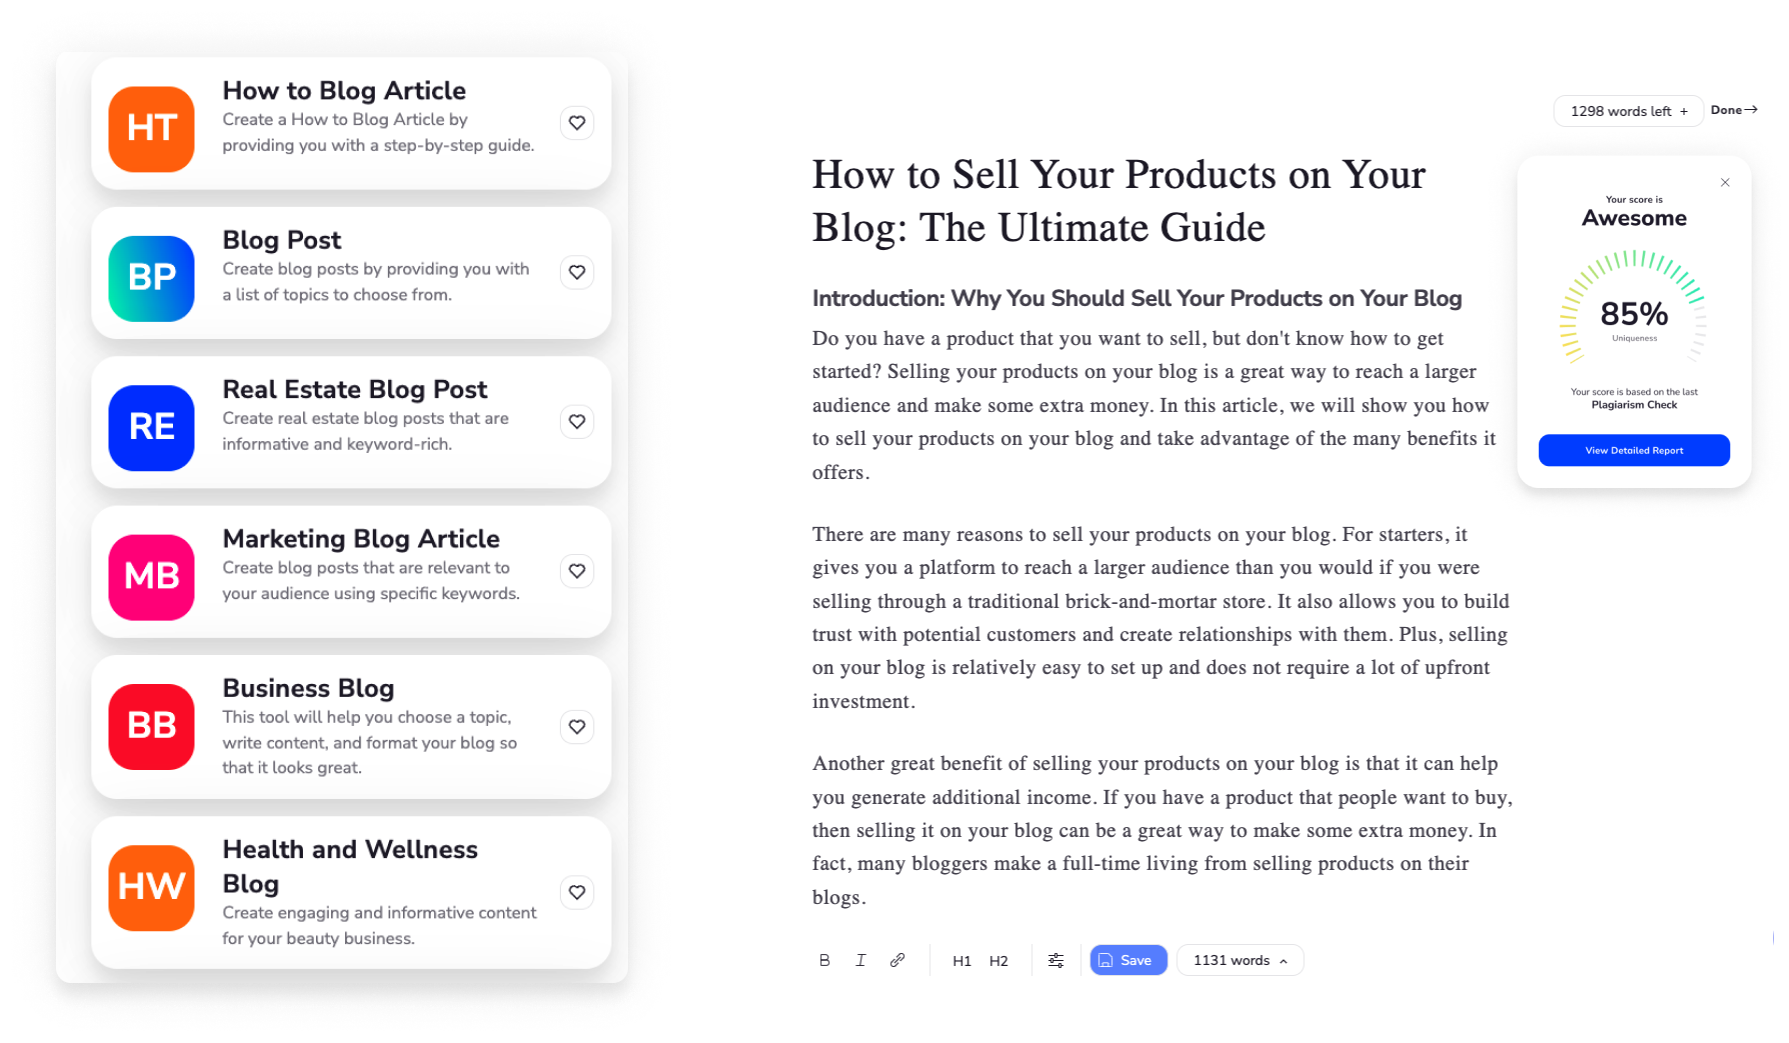The width and height of the screenshot is (1789, 1043).
Task: Favorite the Health and Wellness Blog template
Action: click(x=577, y=892)
